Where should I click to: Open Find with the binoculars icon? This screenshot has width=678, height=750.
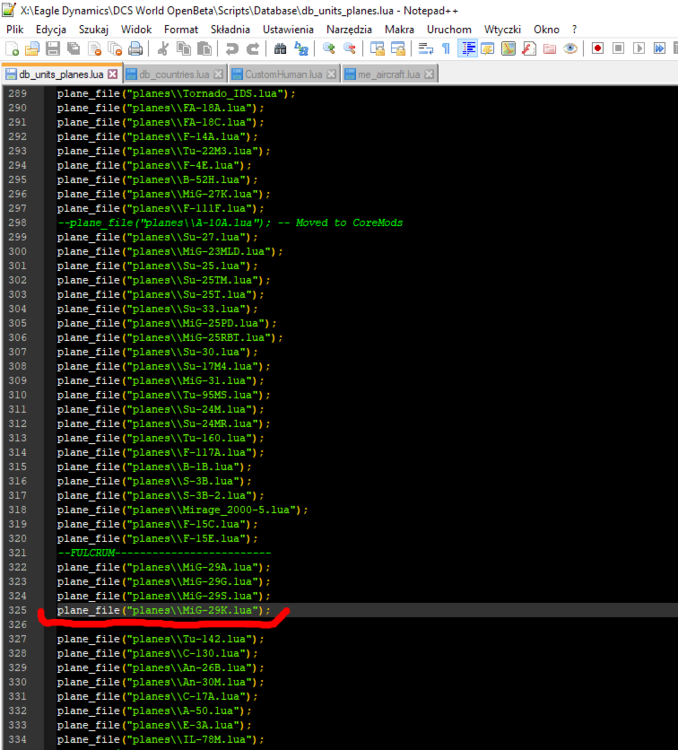(280, 48)
